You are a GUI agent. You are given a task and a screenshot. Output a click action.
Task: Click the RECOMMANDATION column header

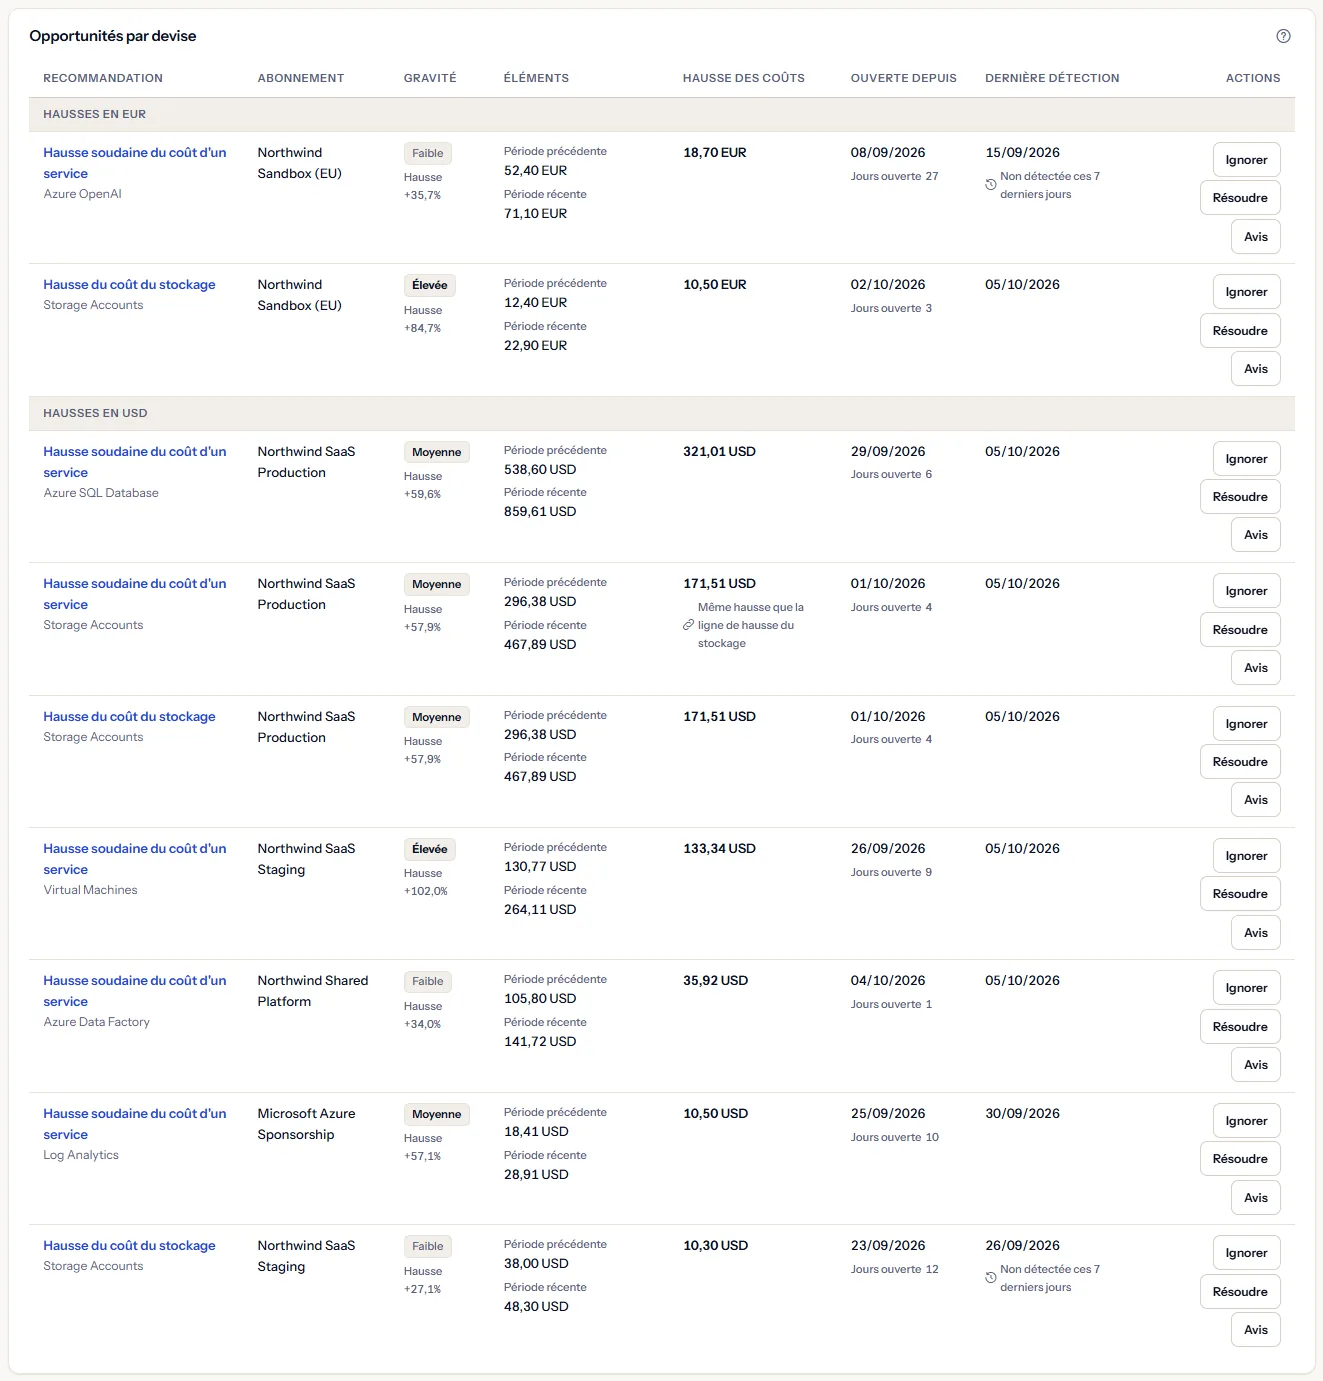(103, 78)
